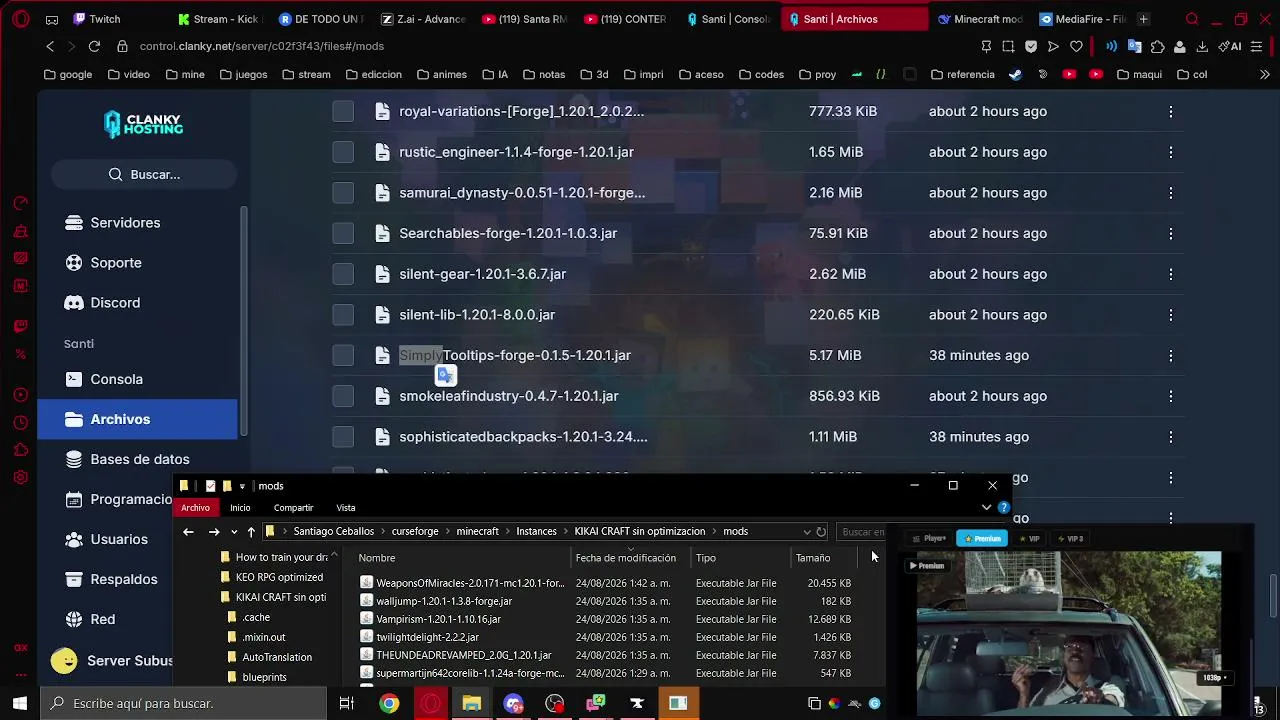Select walljump-1.20.1-1.3.8-forge.jar in Explorer

pyautogui.click(x=444, y=601)
